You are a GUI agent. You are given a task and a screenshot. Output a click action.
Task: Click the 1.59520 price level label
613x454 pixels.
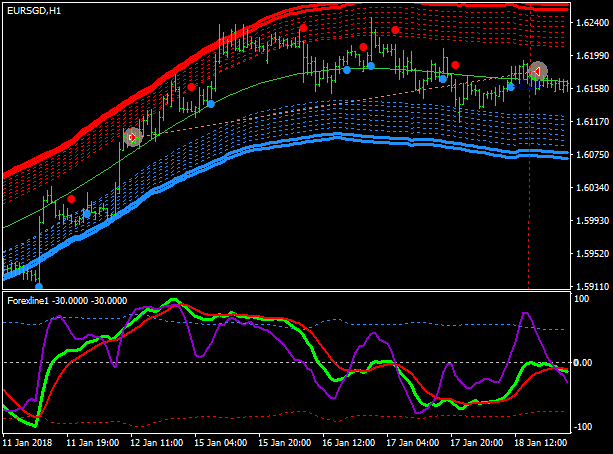pos(593,254)
